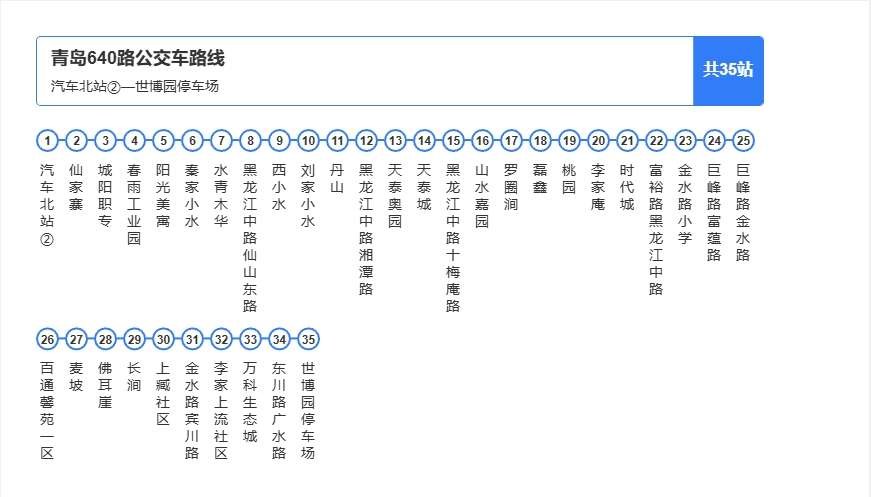Click station marker number 19
Screen dimensions: 871x497
[569, 140]
